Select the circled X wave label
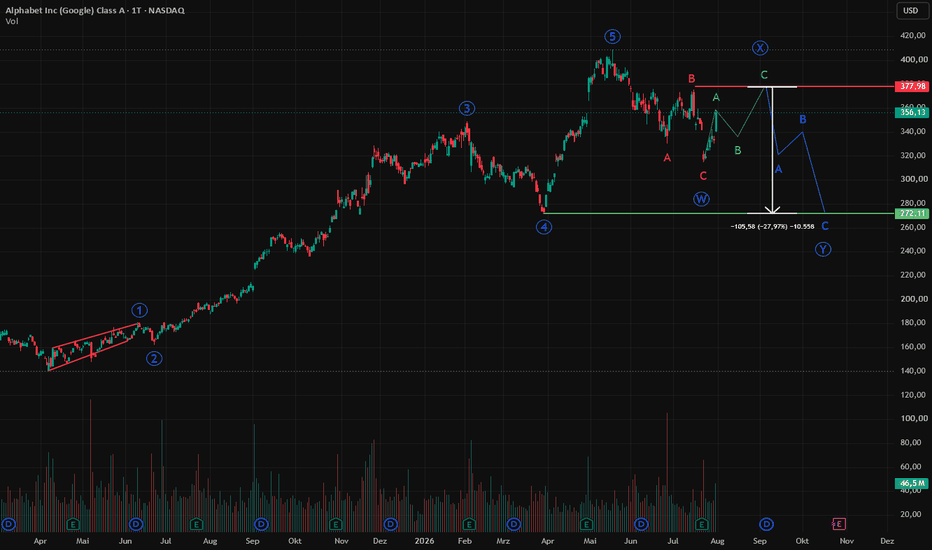Image resolution: width=932 pixels, height=550 pixels. tap(760, 48)
